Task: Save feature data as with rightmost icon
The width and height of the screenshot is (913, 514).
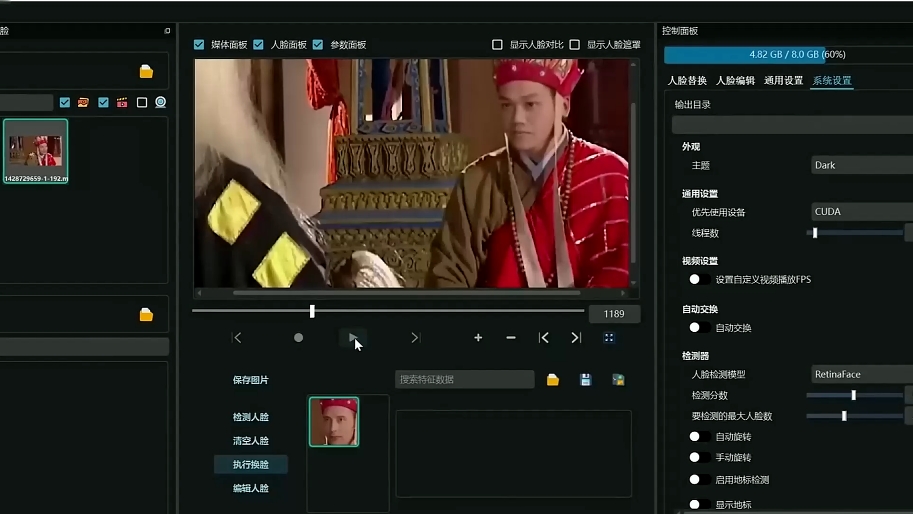Action: 618,380
